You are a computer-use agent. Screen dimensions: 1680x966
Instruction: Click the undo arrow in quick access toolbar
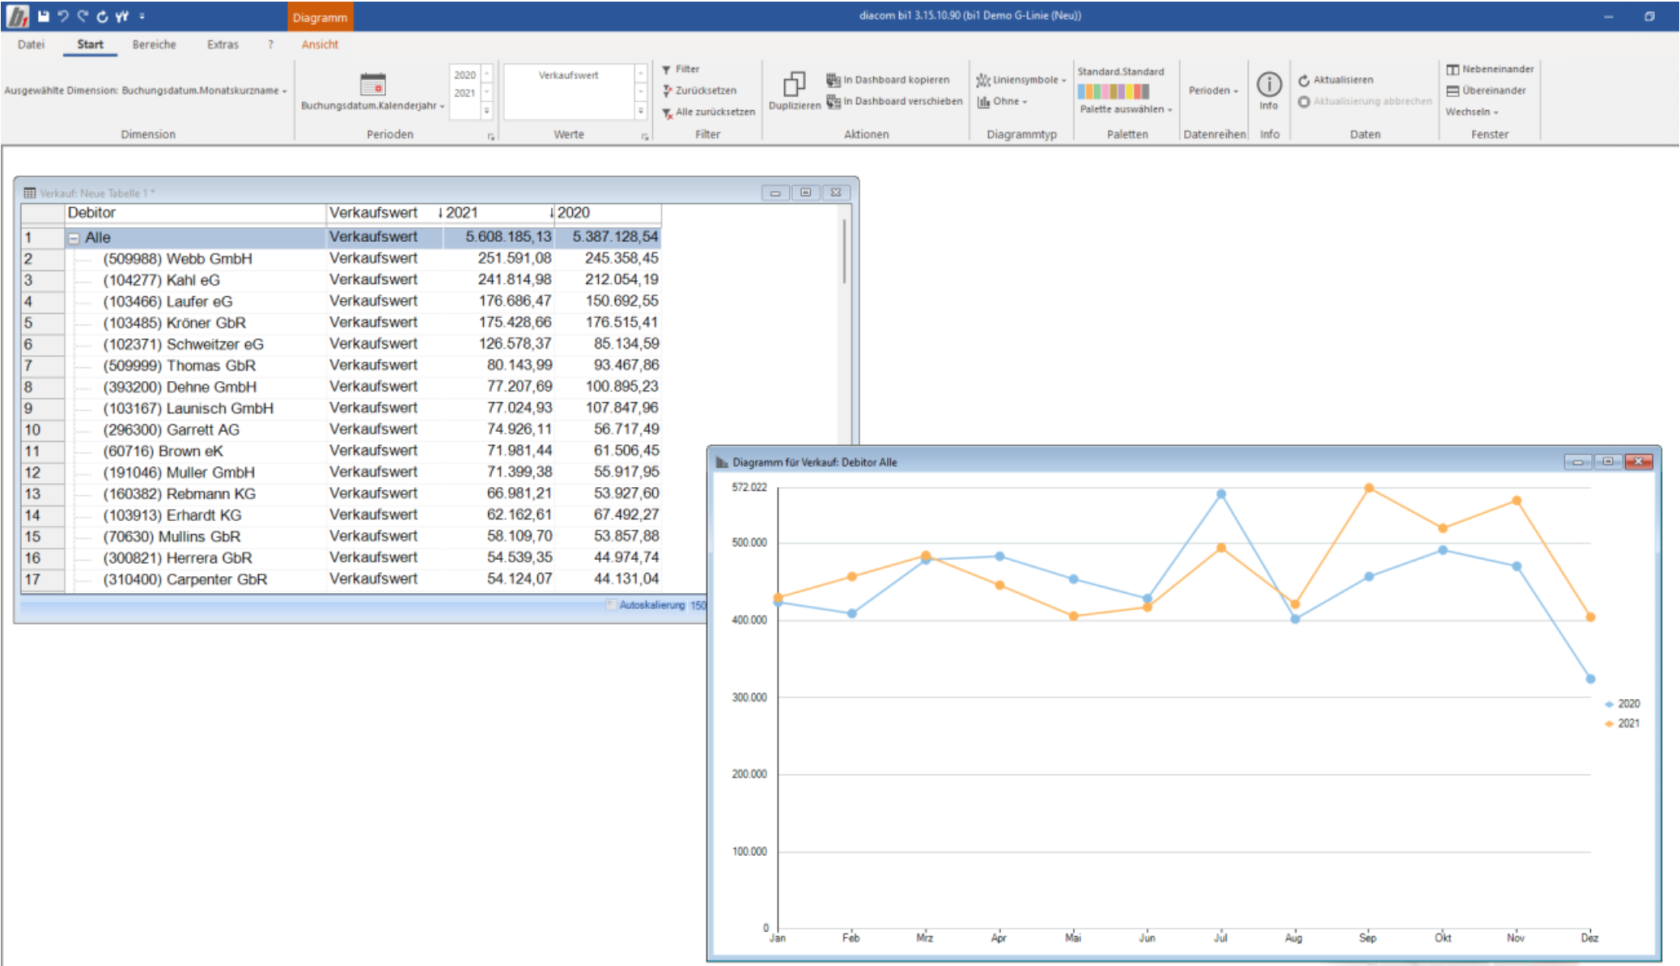click(63, 16)
